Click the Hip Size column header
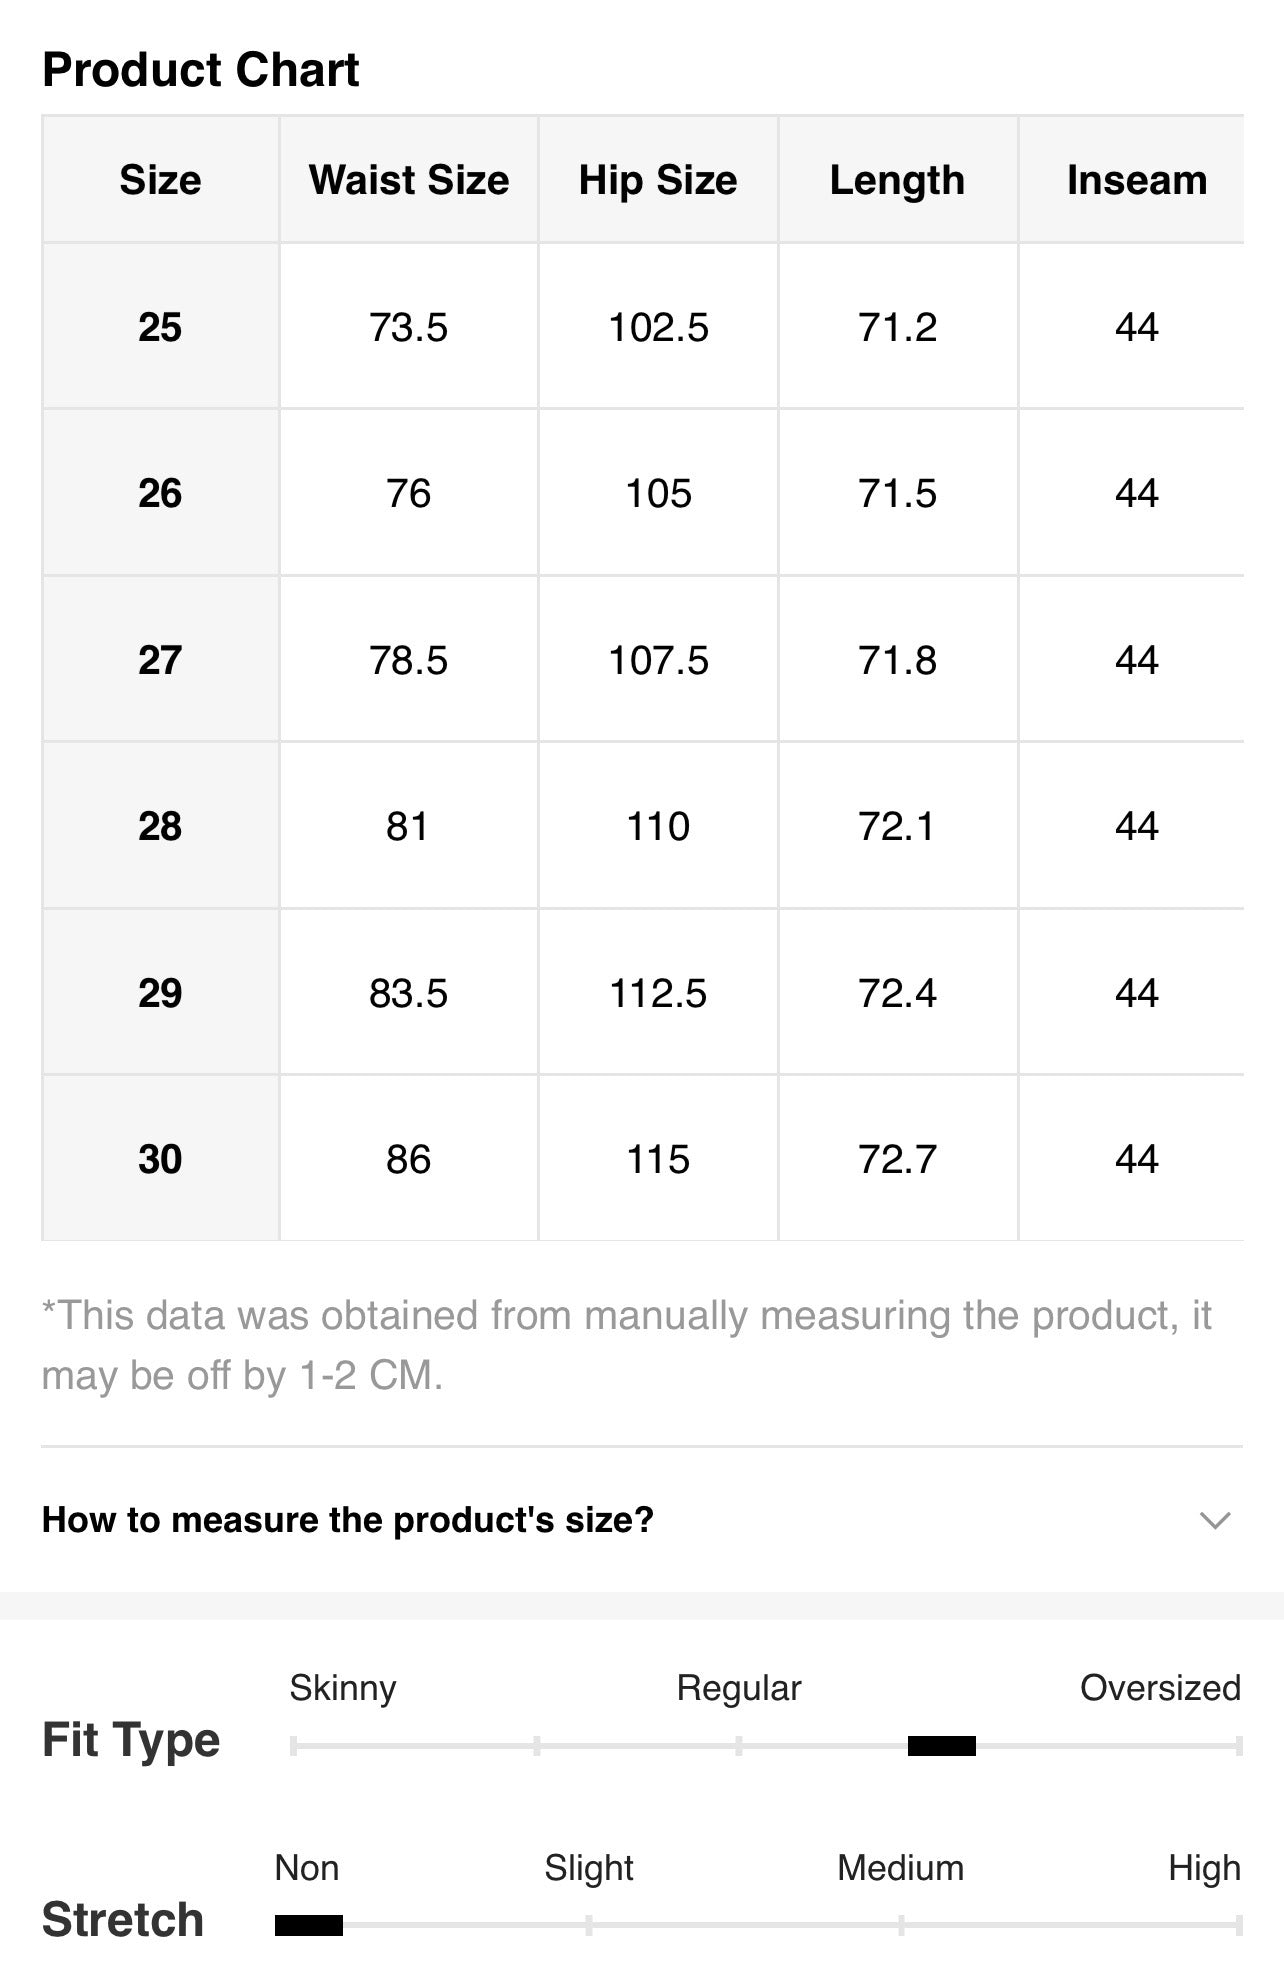1284x1973 pixels. [x=658, y=180]
